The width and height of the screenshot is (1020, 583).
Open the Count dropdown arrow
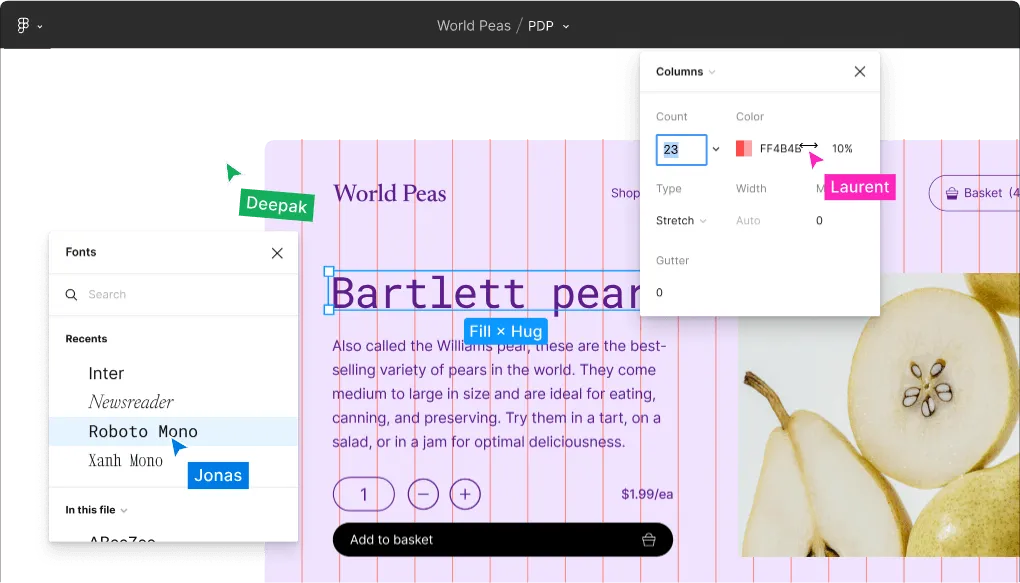point(716,149)
